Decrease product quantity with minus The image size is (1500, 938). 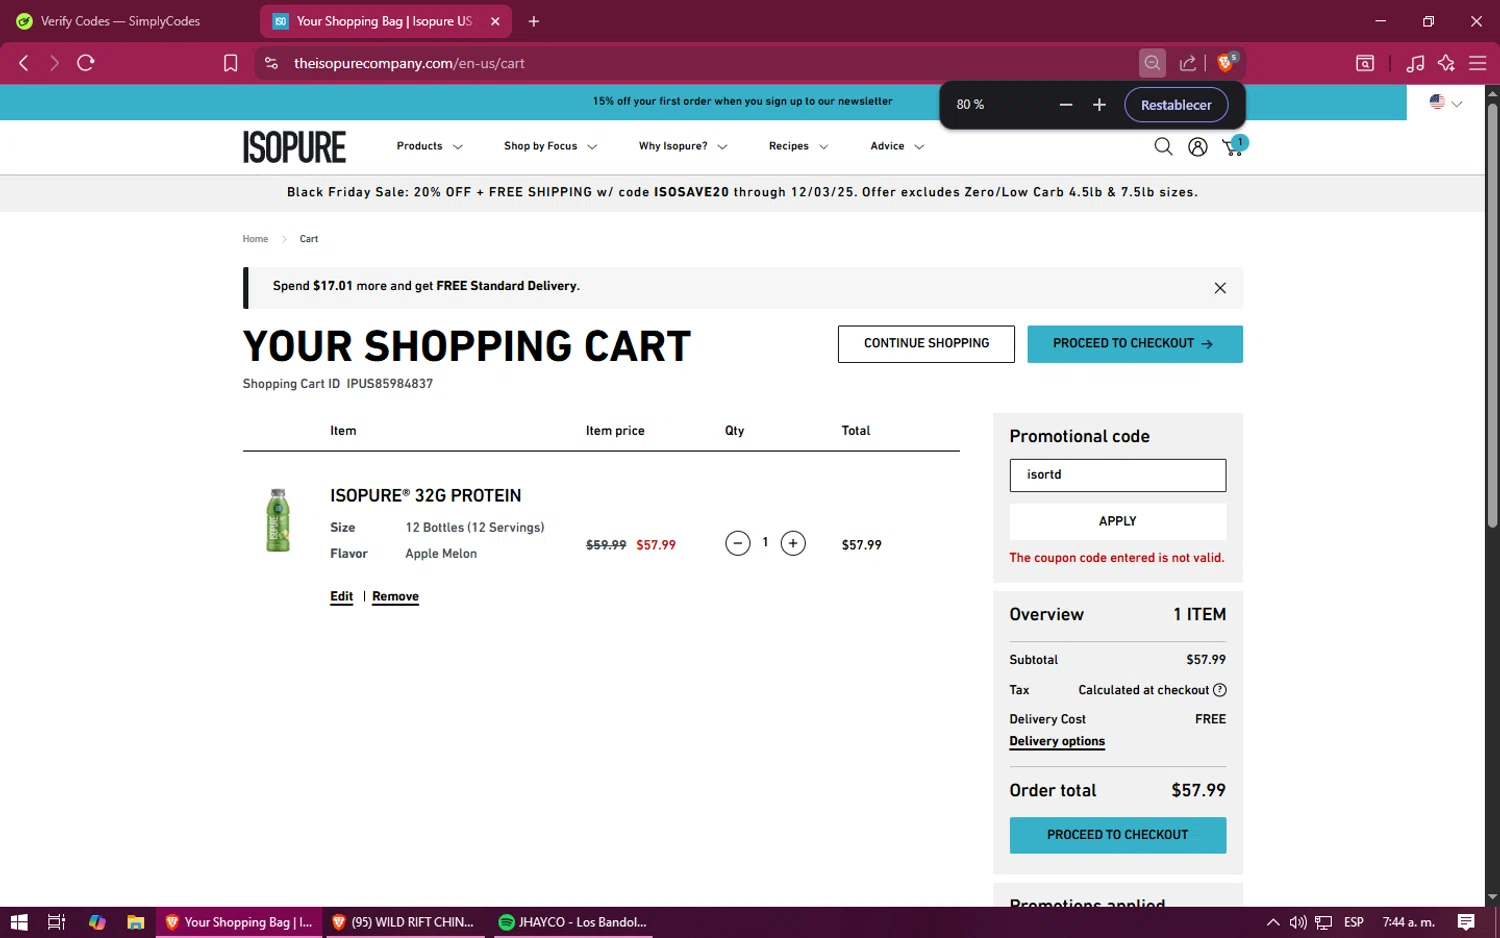click(738, 543)
